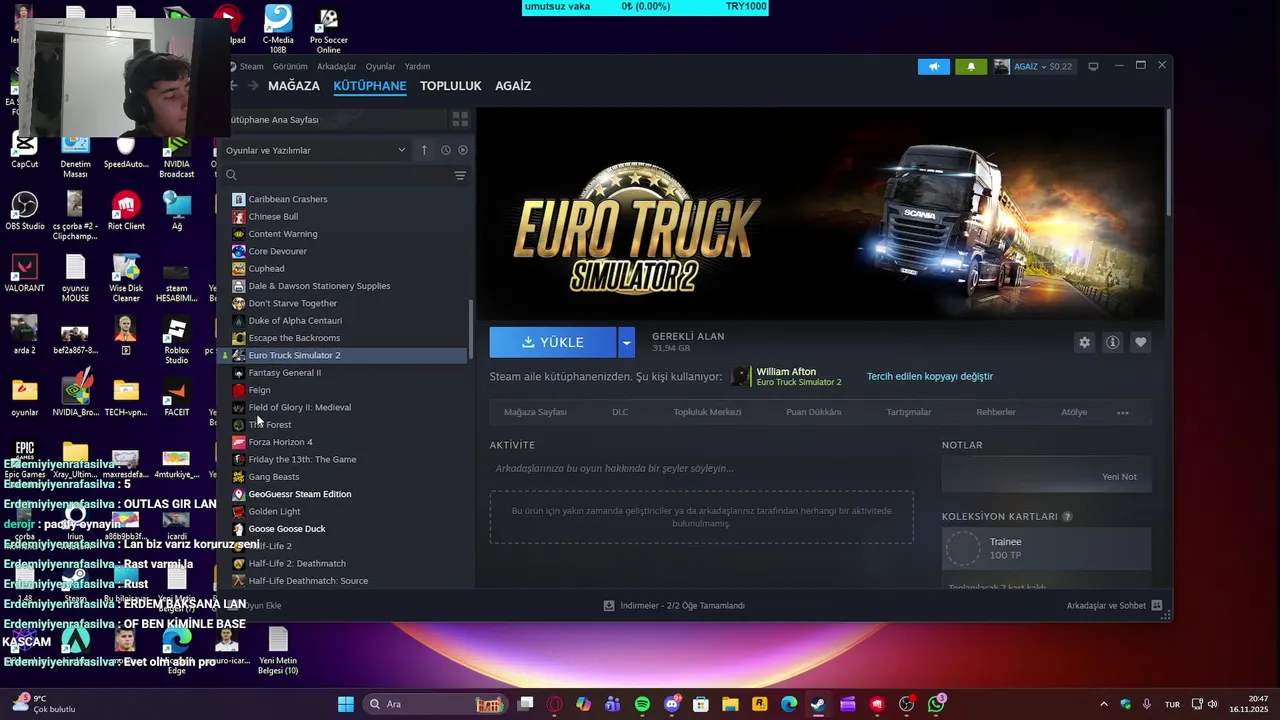Viewport: 1280px width, 720px height.
Task: Open game settings gear icon
Action: click(x=1084, y=342)
